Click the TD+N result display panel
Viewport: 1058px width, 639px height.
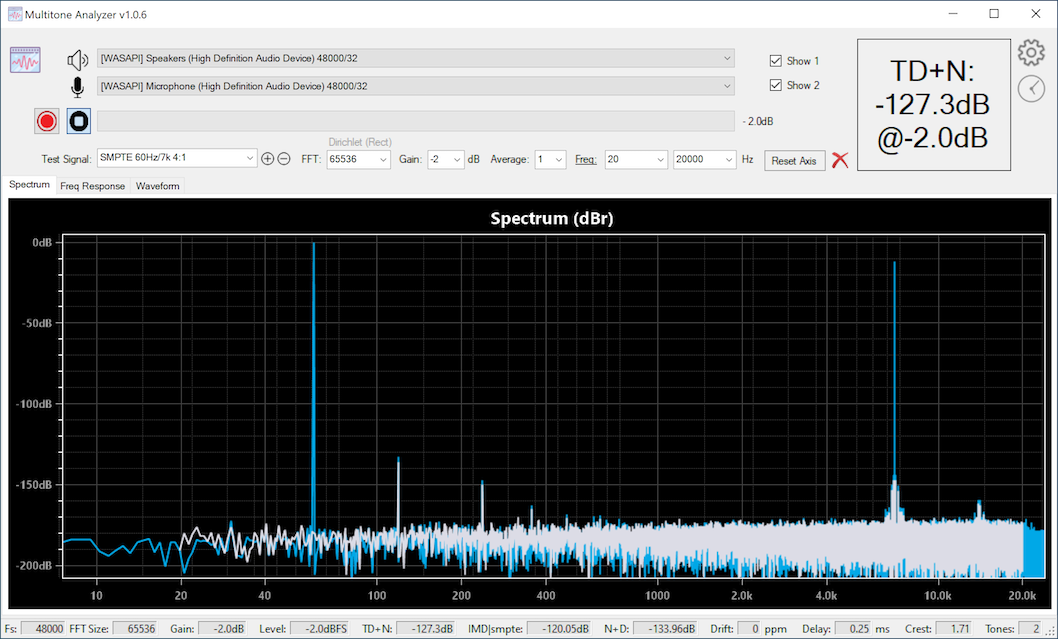[934, 105]
